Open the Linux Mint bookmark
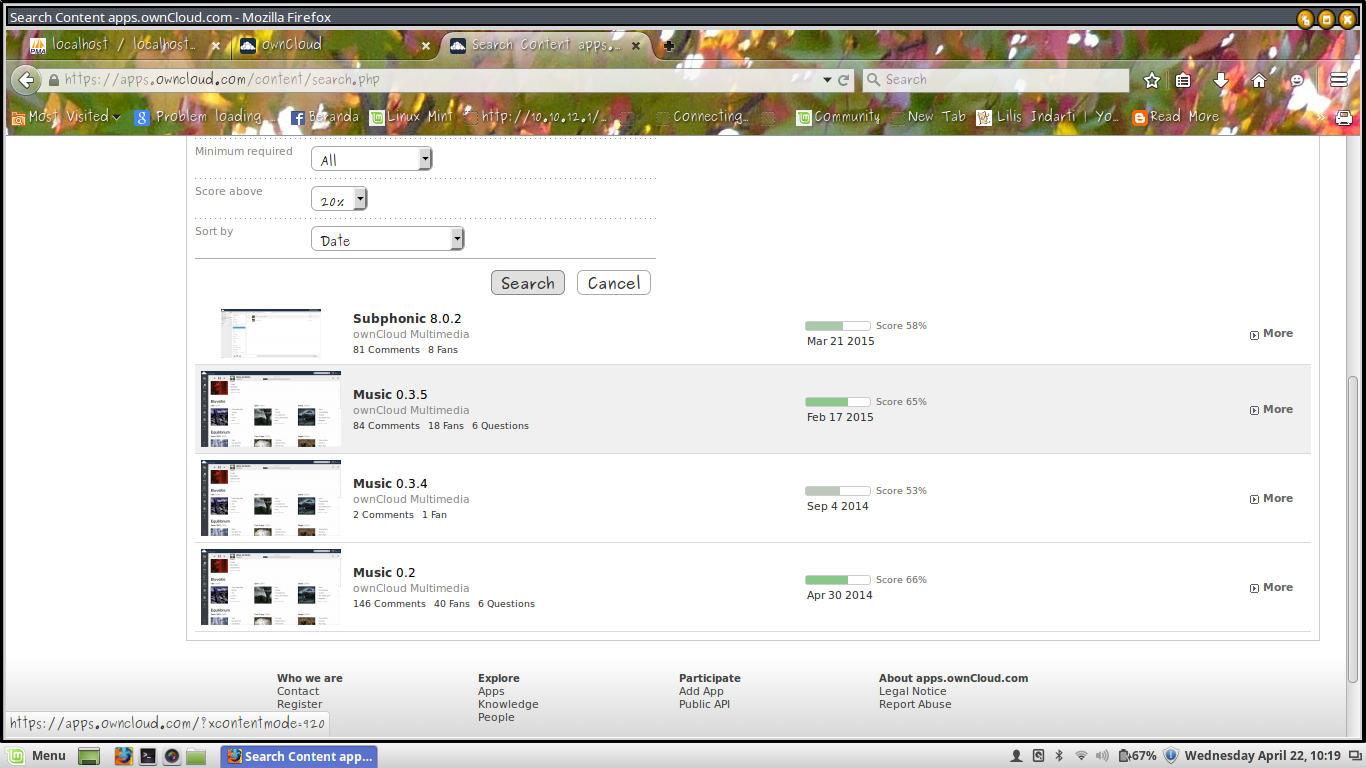The height and width of the screenshot is (768, 1366). (411, 117)
